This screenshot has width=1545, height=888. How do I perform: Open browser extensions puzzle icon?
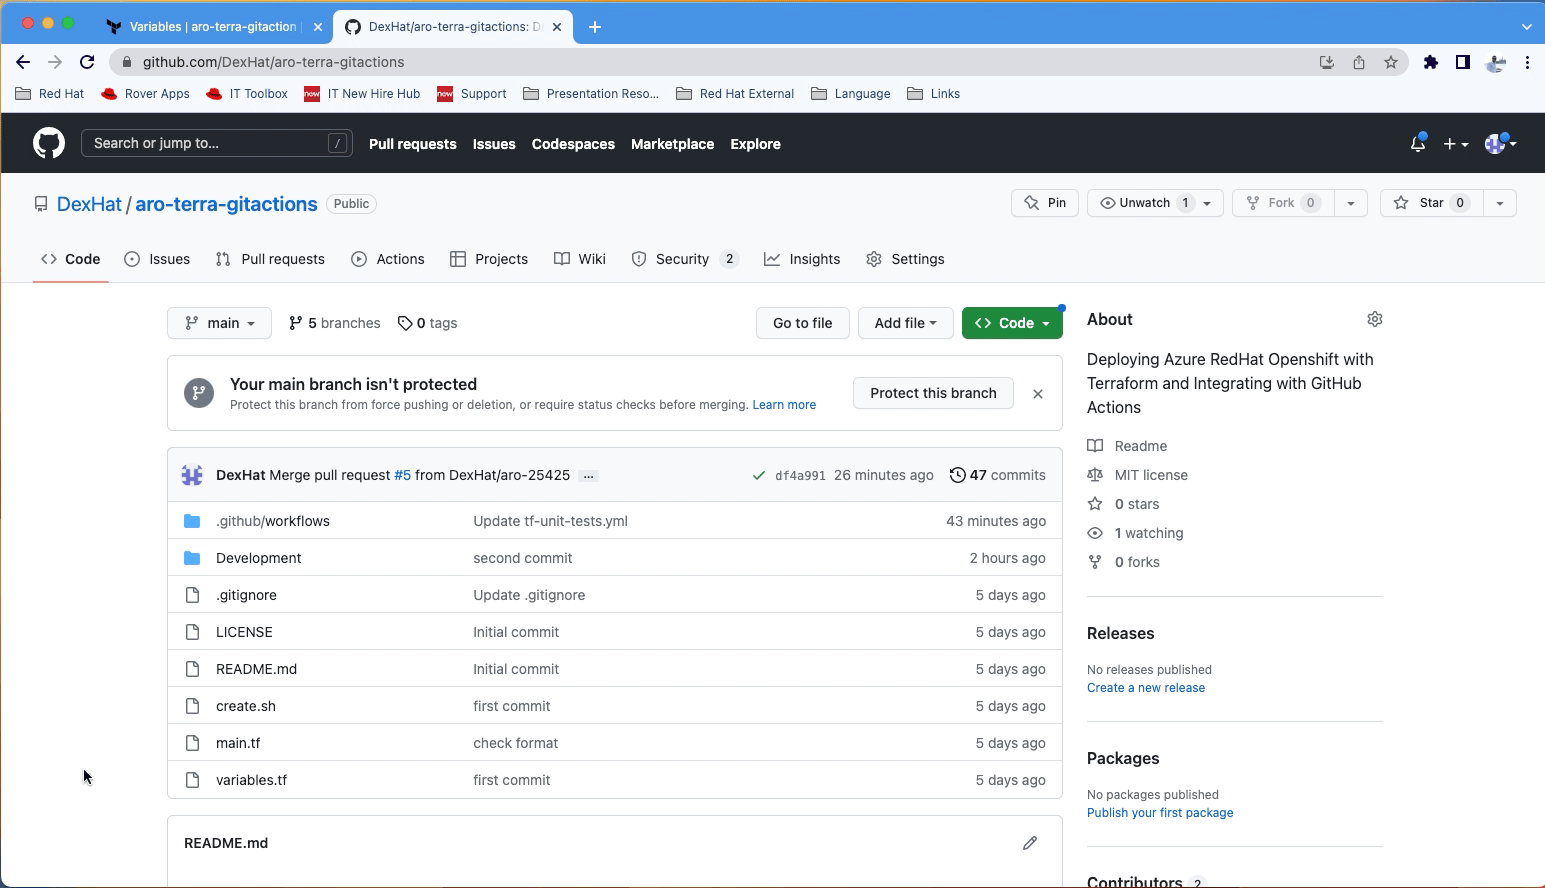[x=1431, y=62]
